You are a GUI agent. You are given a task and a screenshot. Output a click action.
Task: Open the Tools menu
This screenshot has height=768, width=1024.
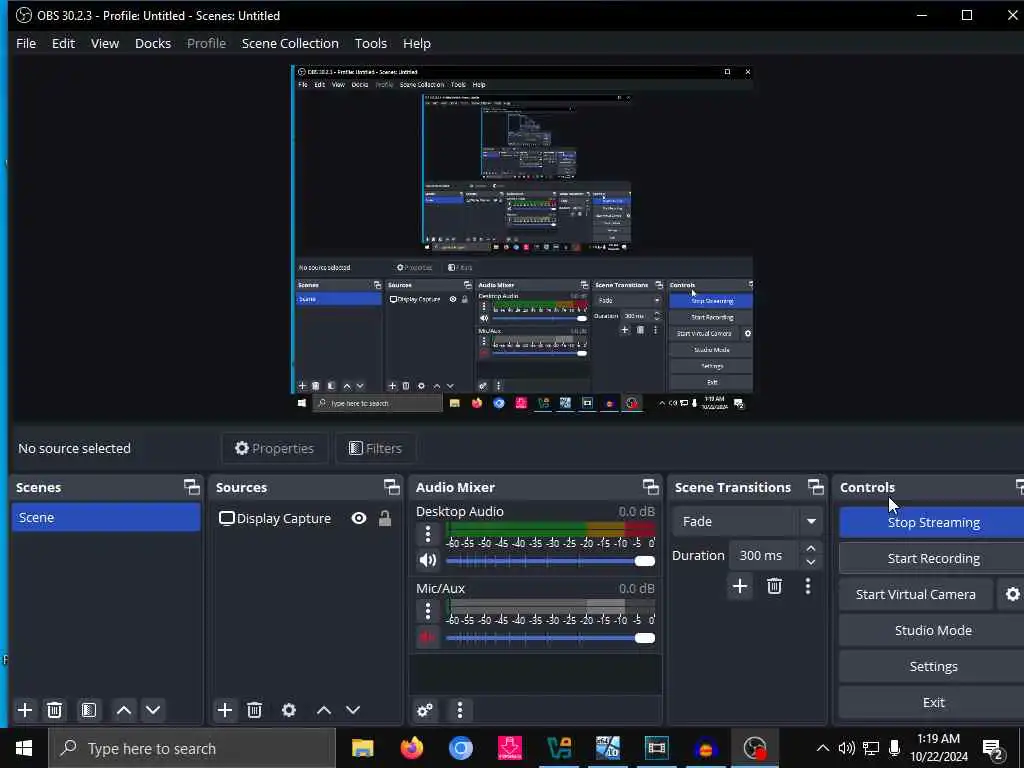tap(371, 43)
